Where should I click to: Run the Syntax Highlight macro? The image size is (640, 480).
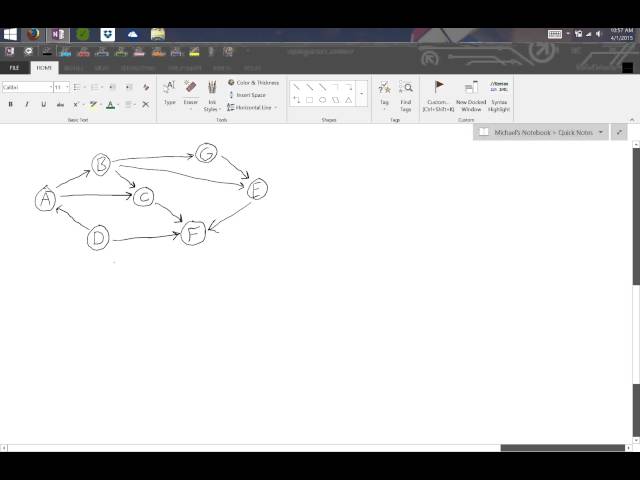point(499,96)
